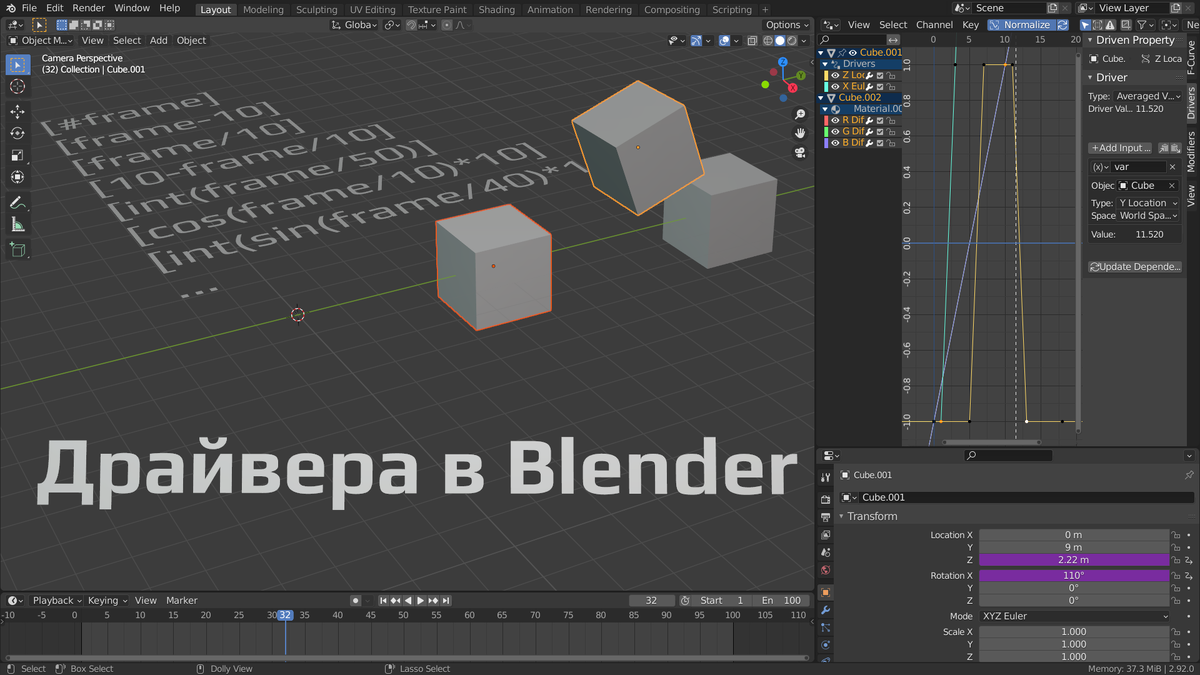Image resolution: width=1200 pixels, height=675 pixels.
Task: Open the F-Curve sidebar tab
Action: (1191, 59)
